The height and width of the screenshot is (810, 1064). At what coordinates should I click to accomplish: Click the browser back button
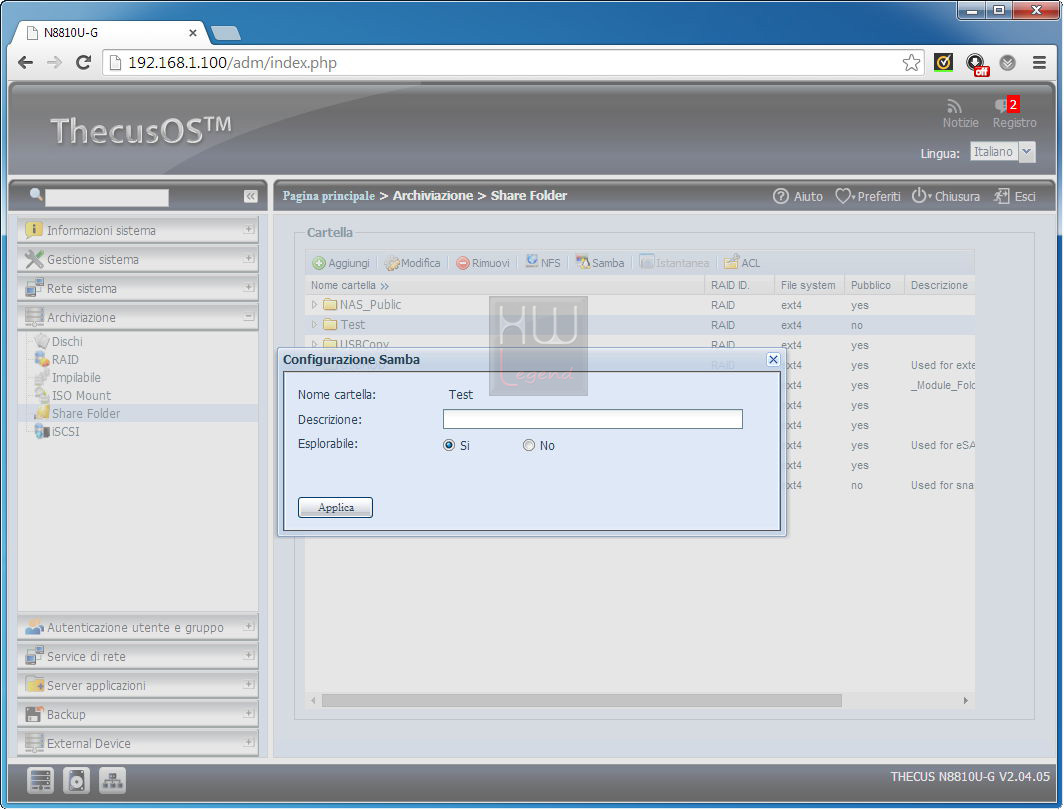coord(26,62)
